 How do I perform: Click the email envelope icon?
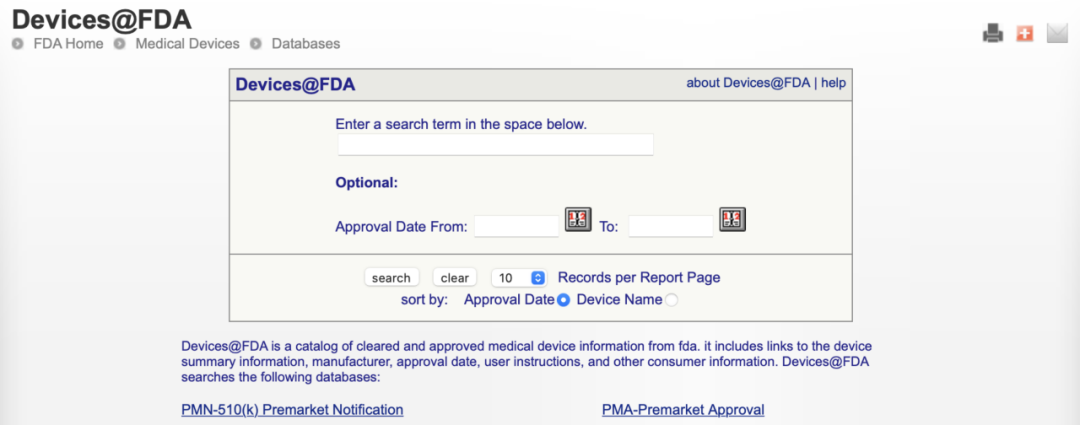click(1057, 33)
